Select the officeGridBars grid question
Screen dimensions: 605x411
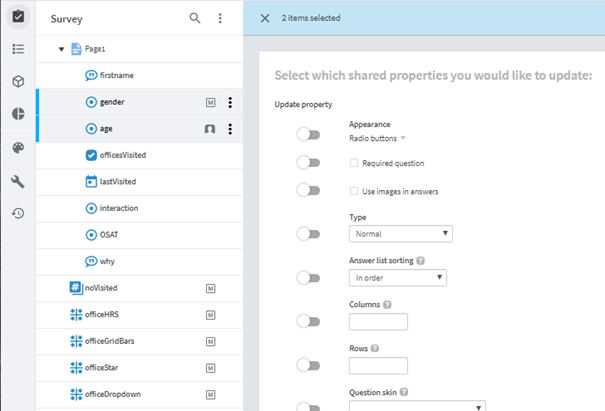139,341
